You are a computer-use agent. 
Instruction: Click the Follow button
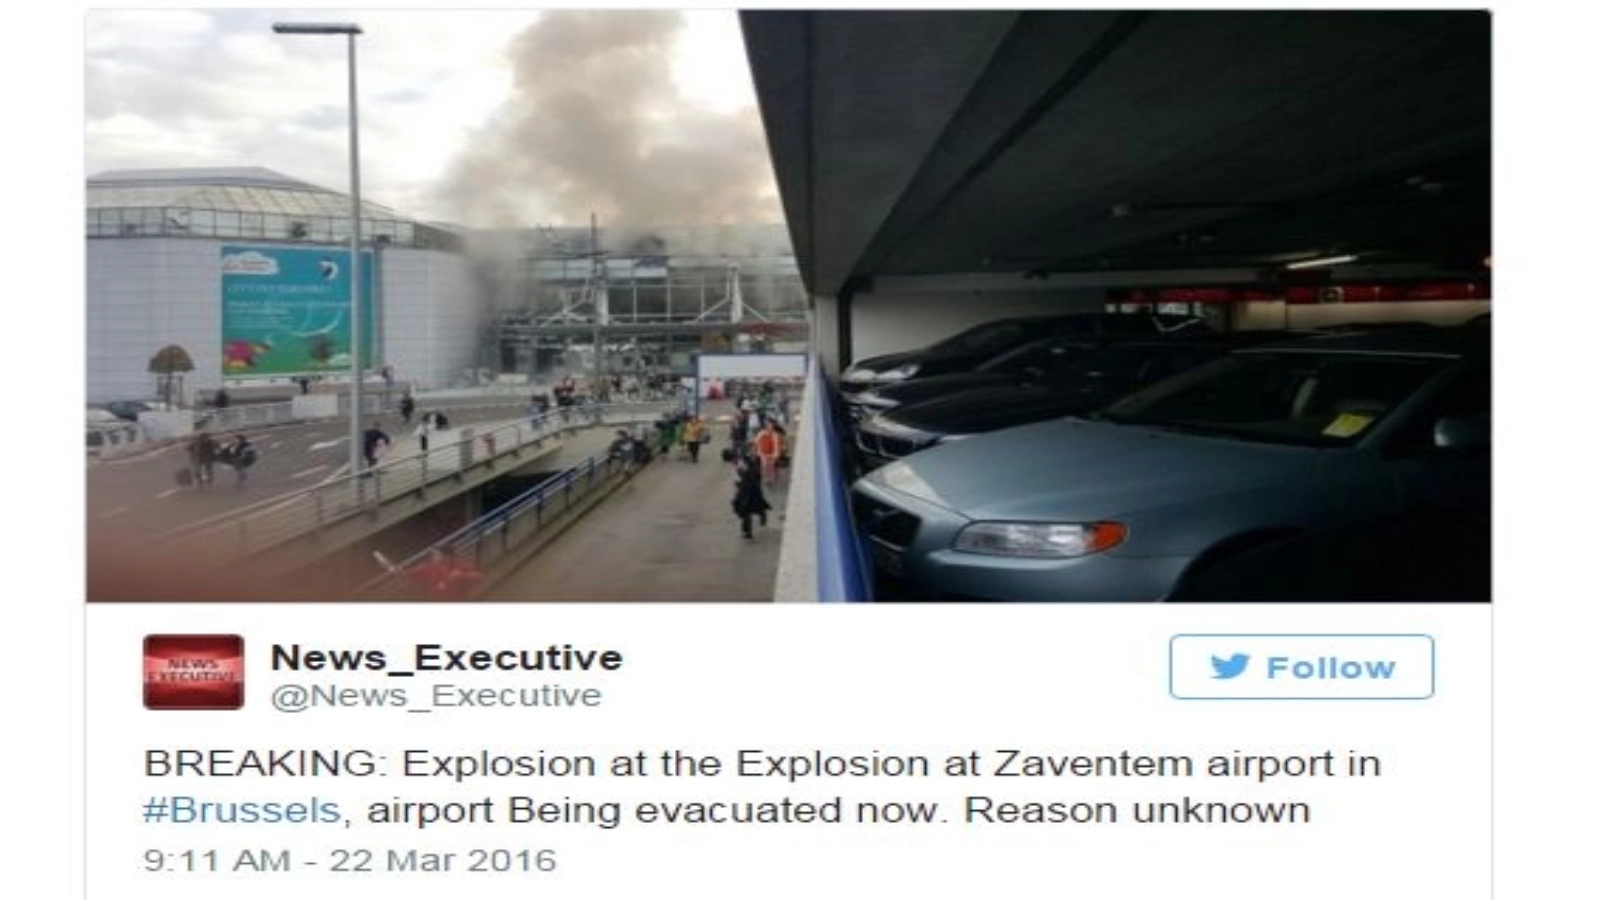(x=1301, y=666)
